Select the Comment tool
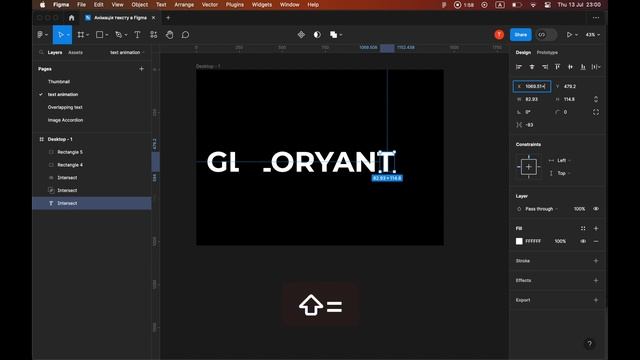640x360 pixels. 185,35
